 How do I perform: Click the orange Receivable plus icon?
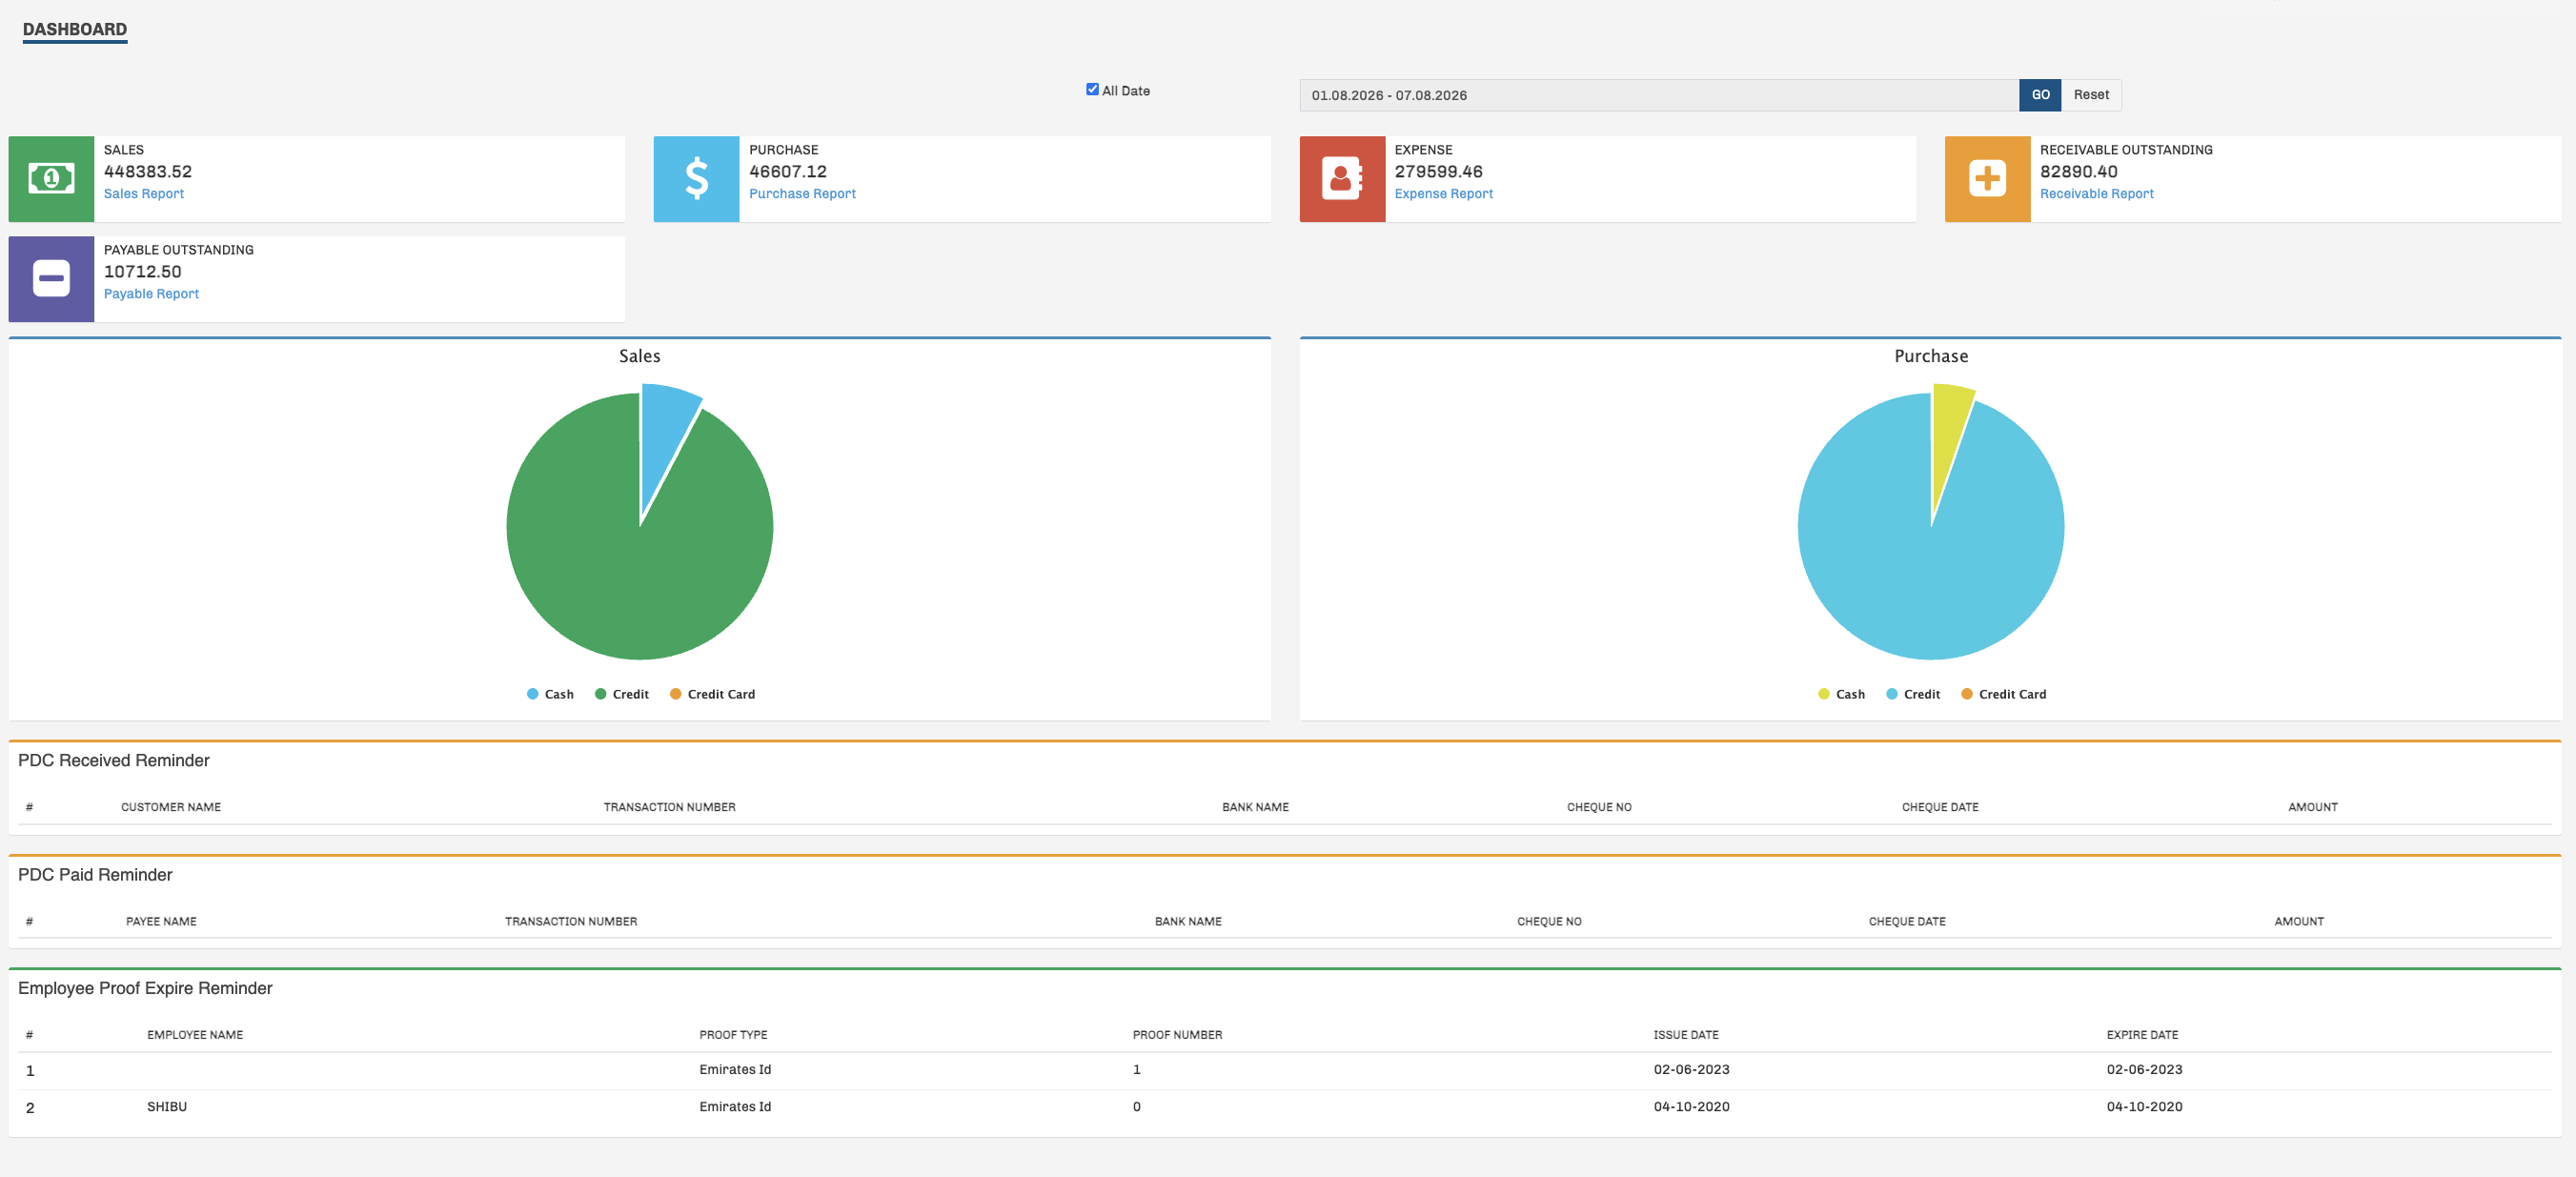[x=1987, y=179]
